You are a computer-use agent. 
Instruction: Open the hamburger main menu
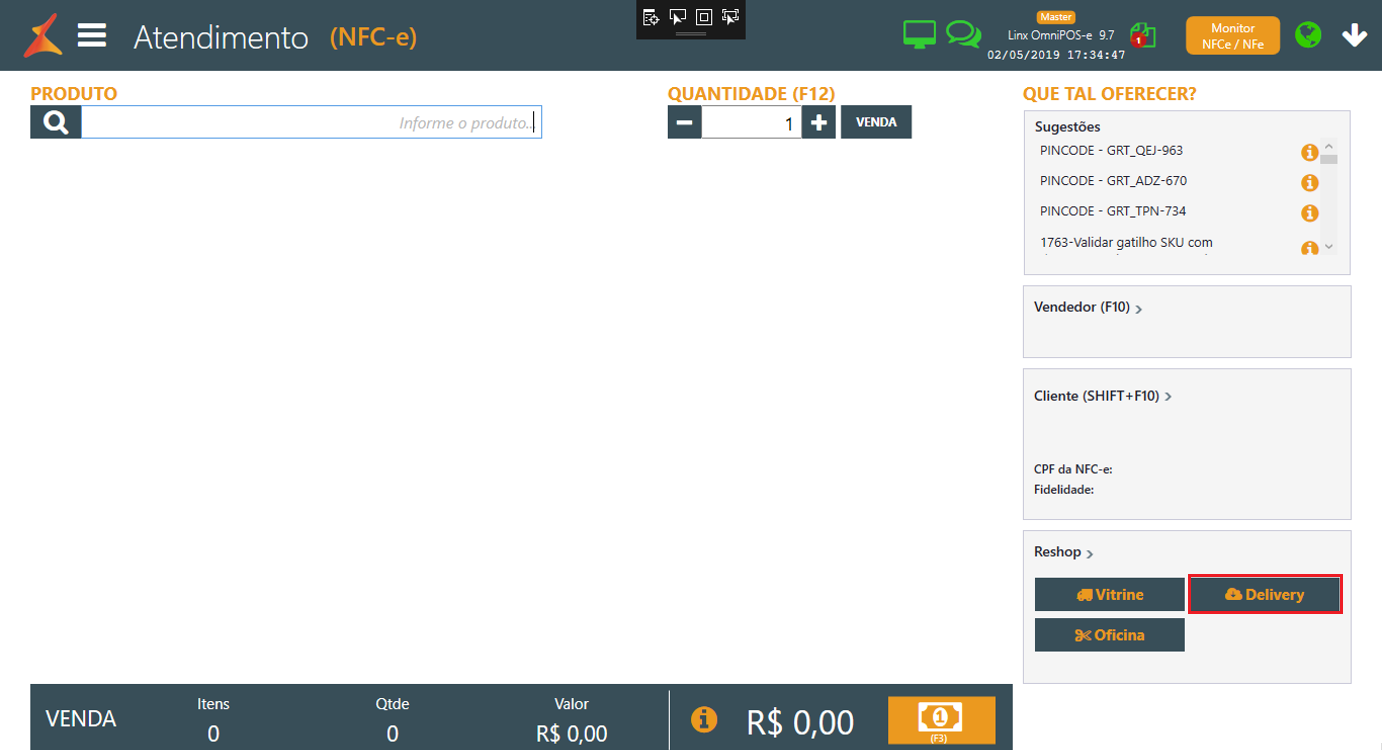point(92,36)
